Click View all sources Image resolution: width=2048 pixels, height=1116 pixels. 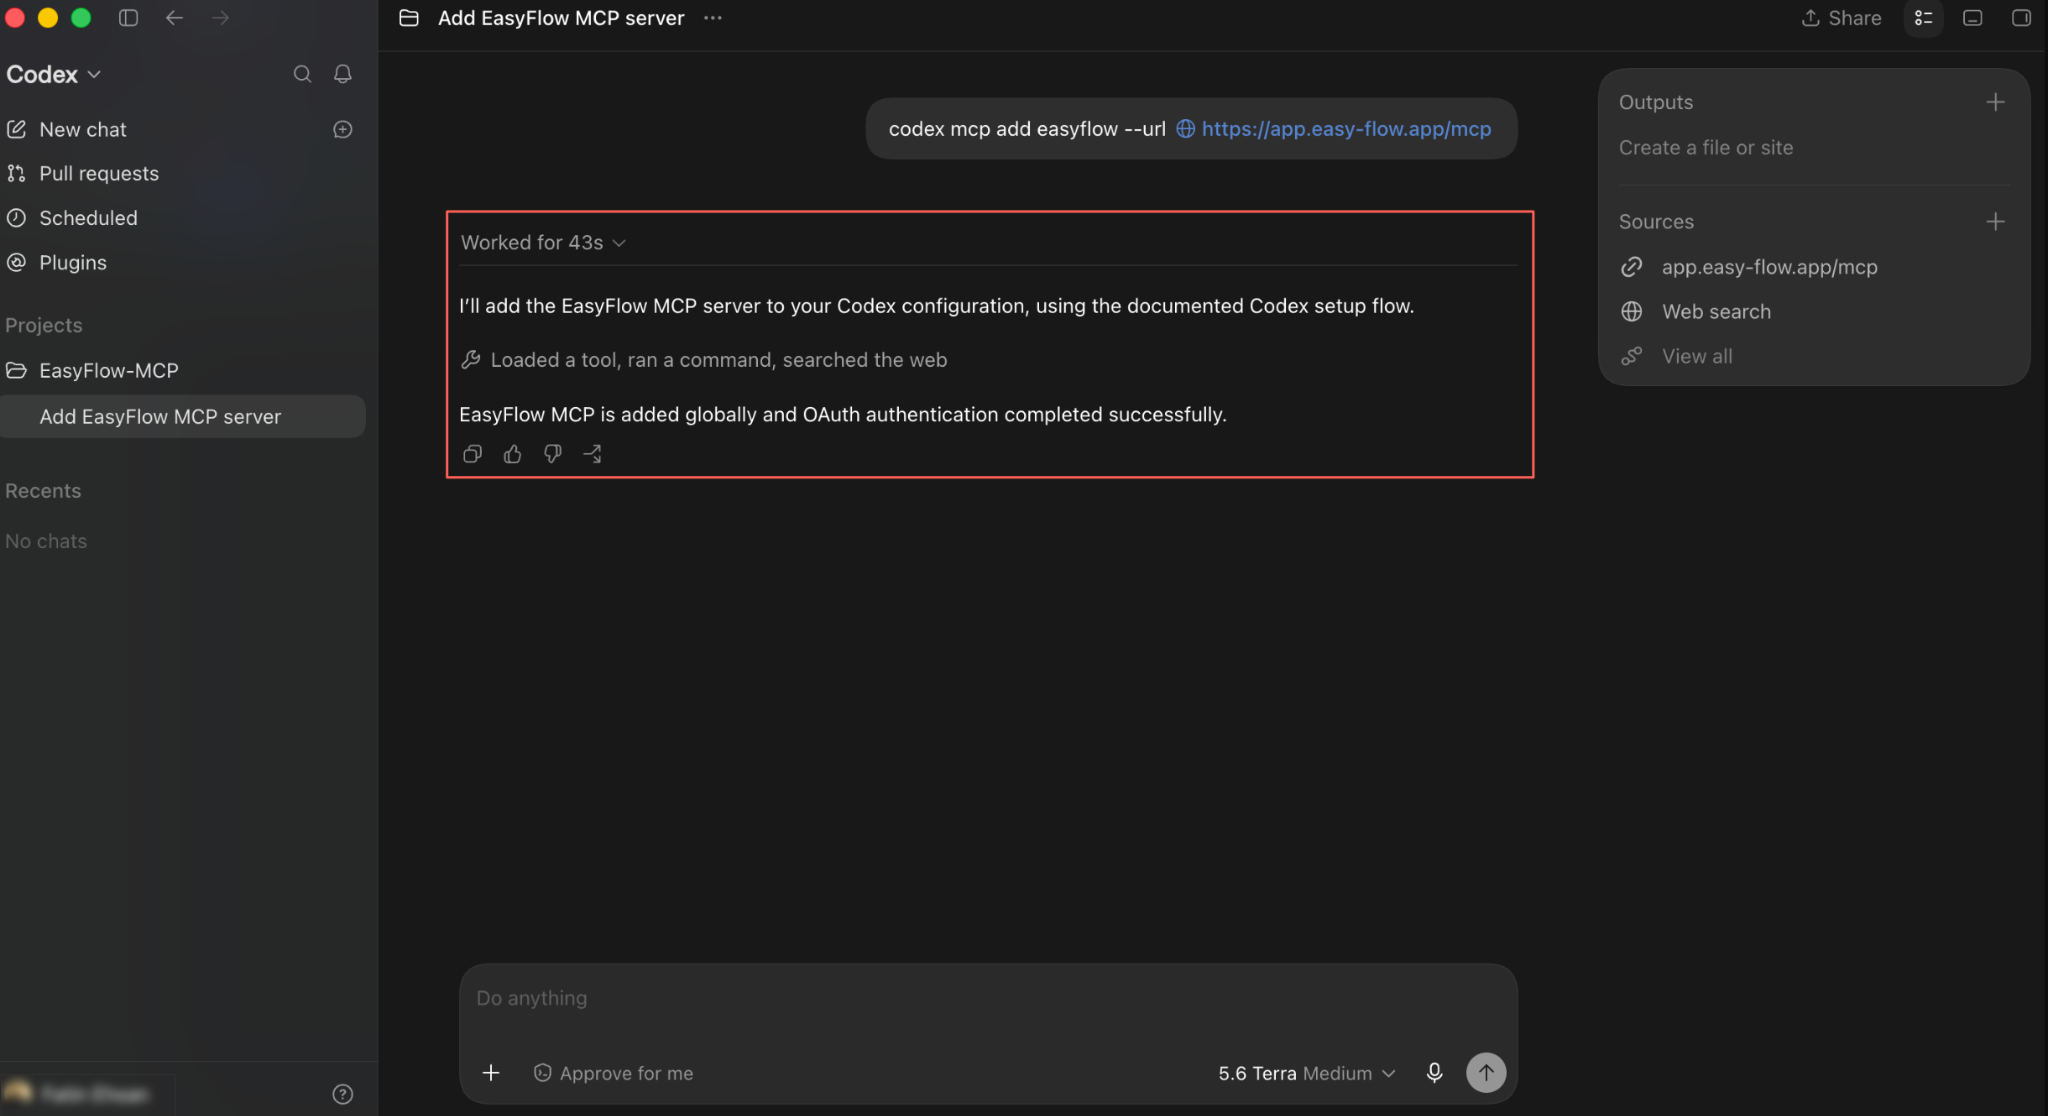tap(1697, 356)
